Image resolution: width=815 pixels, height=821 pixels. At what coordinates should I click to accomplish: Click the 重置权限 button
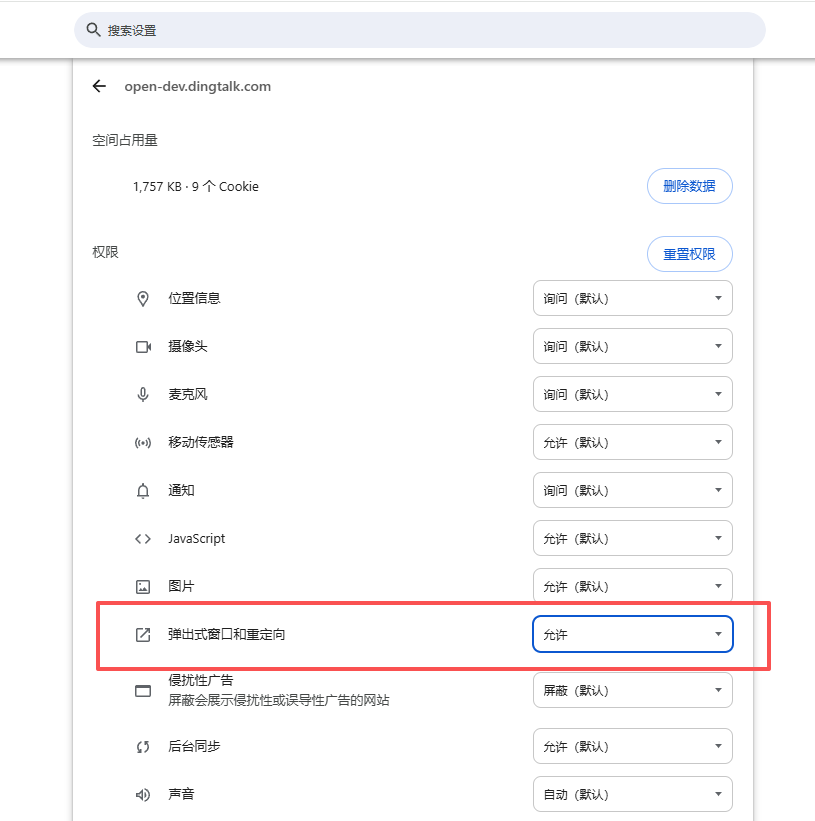(689, 254)
